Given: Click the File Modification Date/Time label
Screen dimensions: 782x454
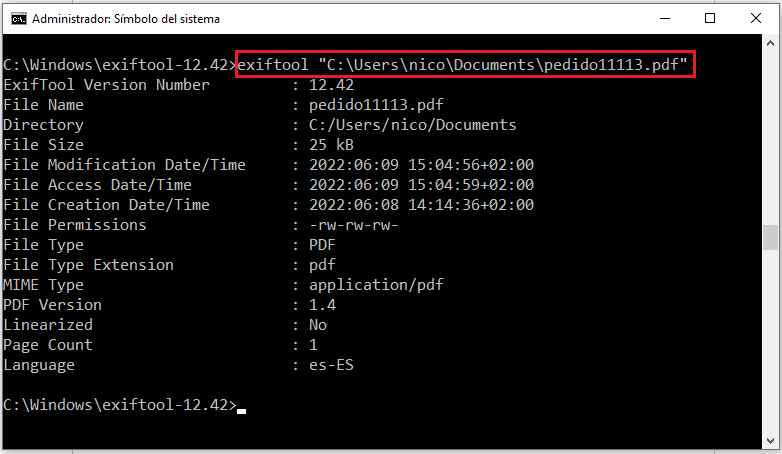Looking at the screenshot, I should click(x=124, y=165).
